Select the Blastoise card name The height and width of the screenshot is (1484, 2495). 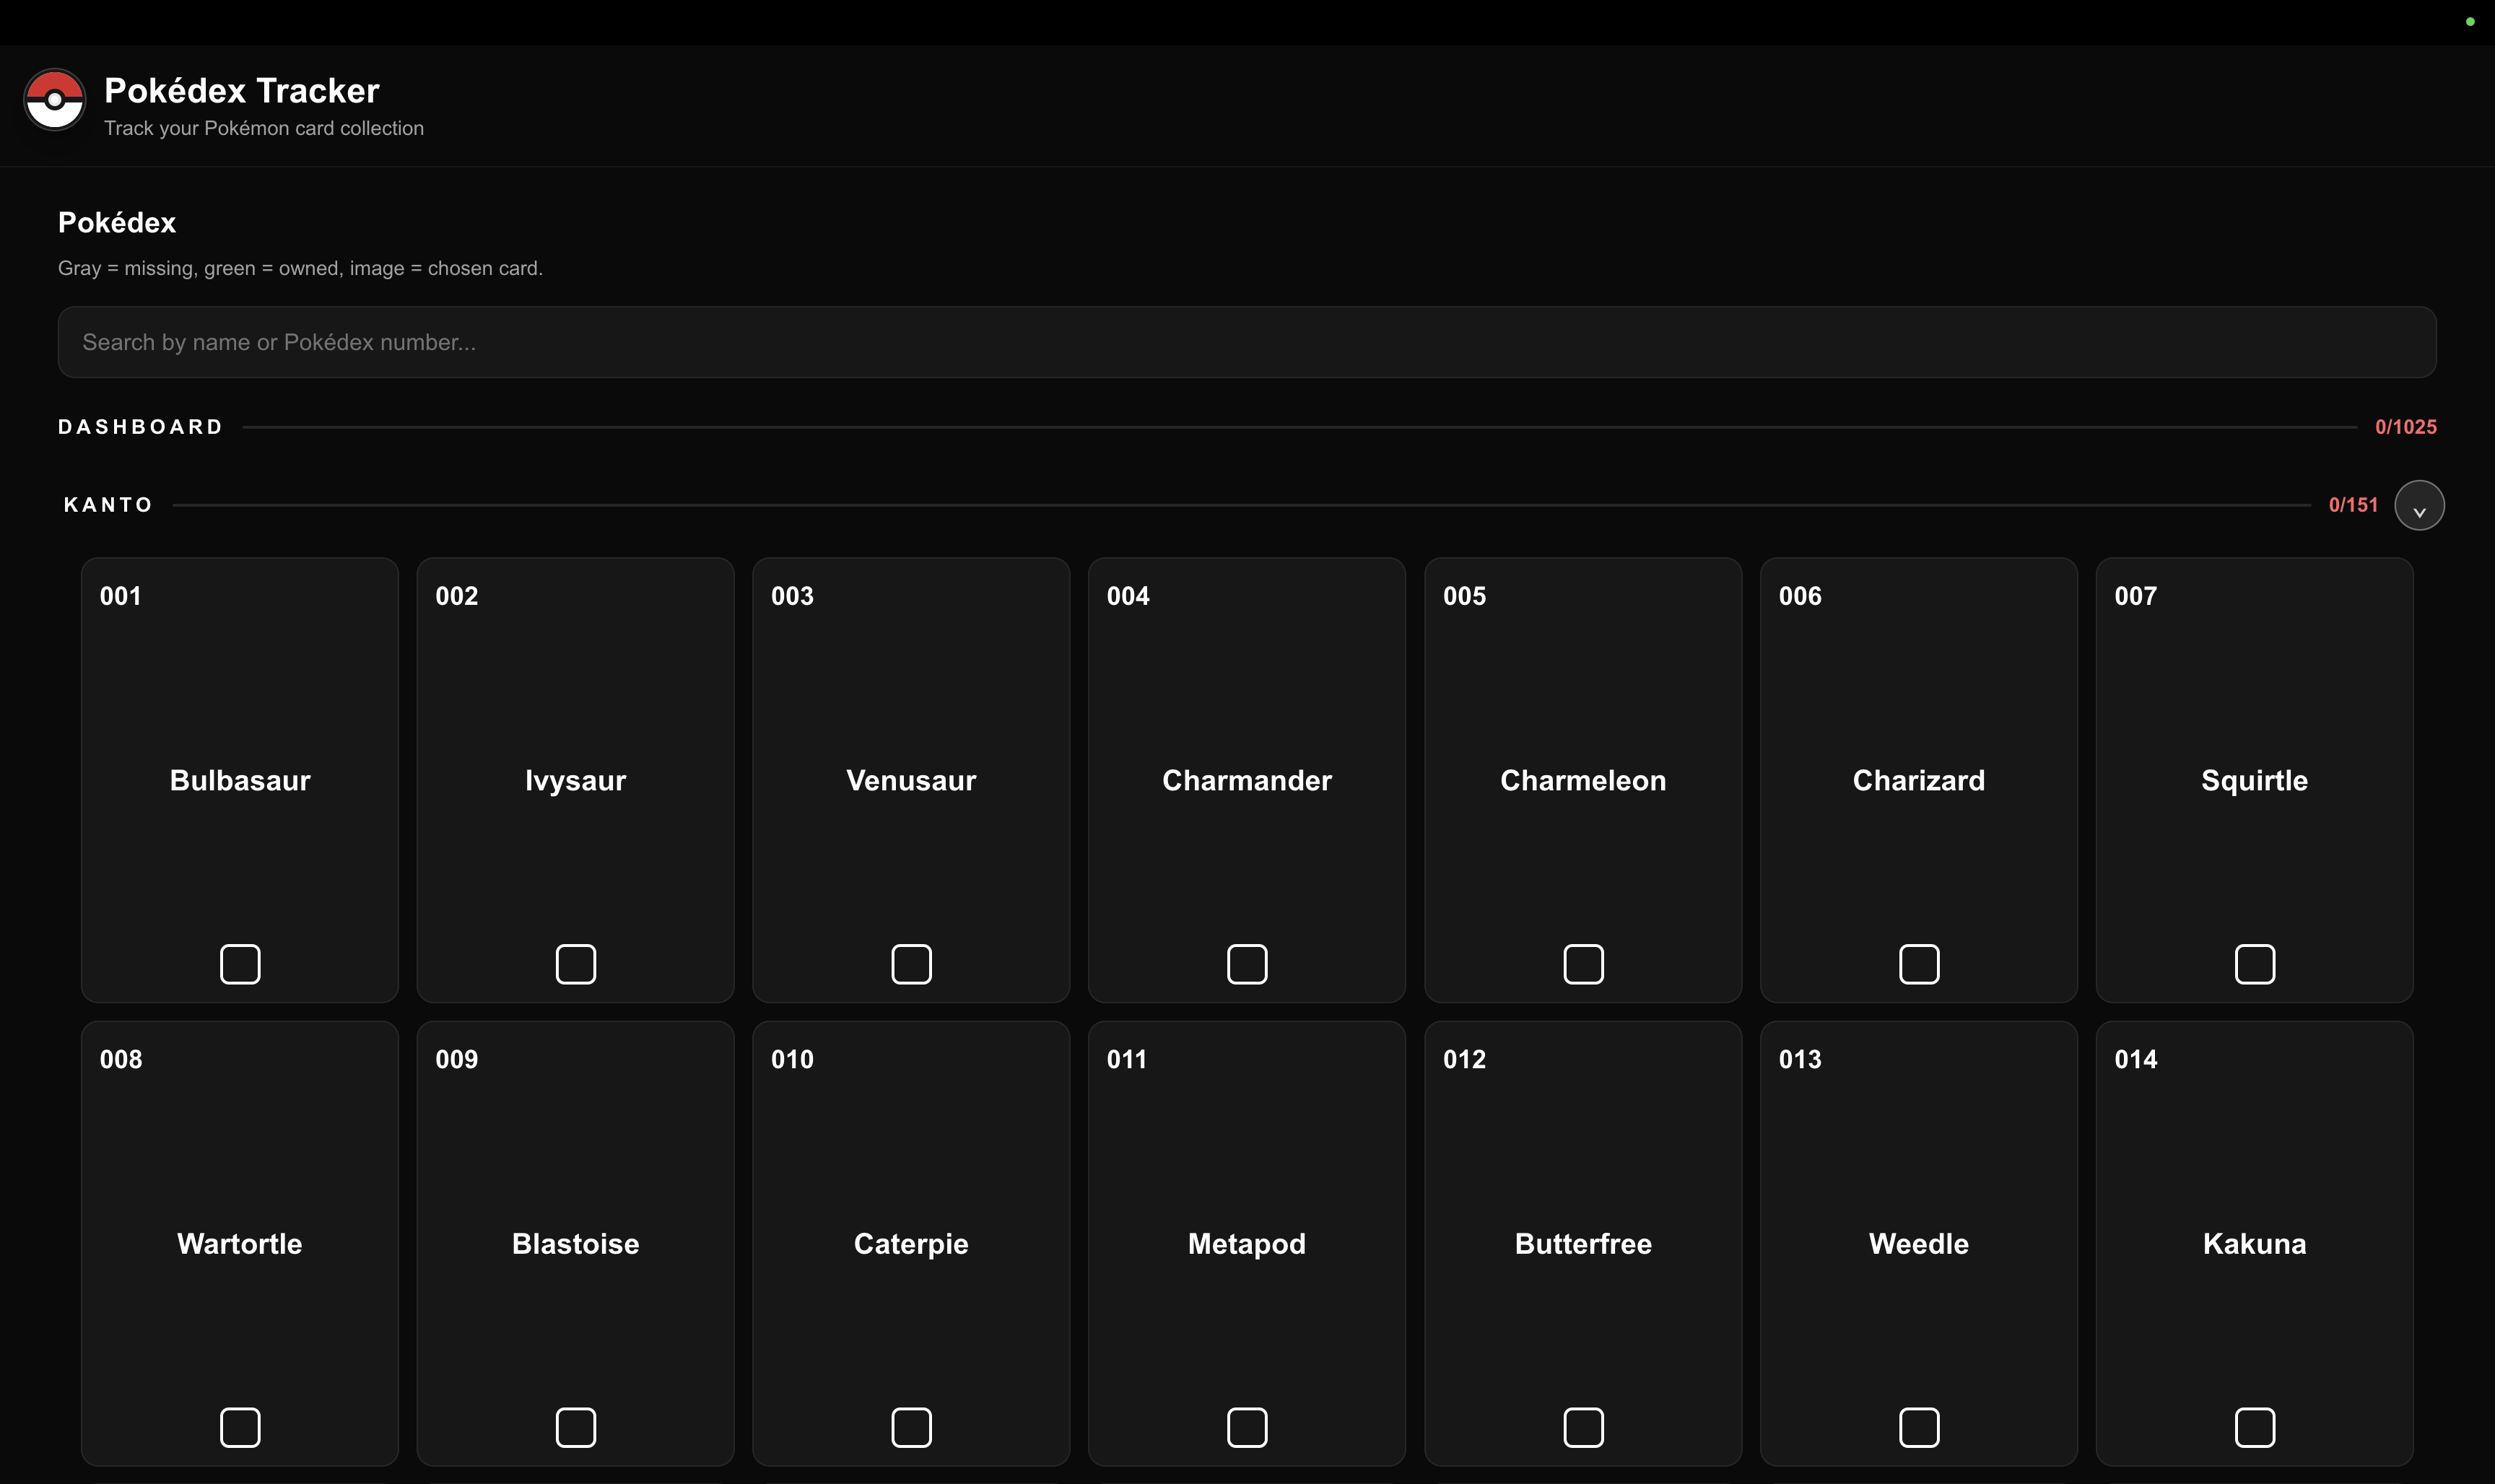point(576,1243)
